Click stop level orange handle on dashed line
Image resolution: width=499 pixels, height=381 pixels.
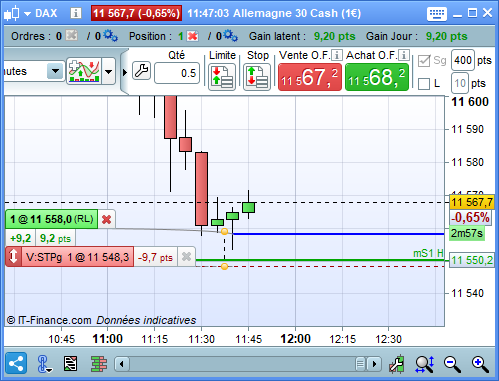225,266
